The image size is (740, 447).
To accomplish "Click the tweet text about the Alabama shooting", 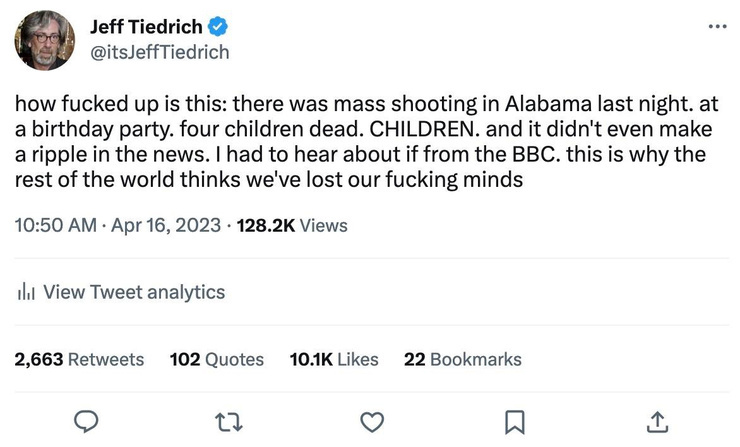I will (x=360, y=143).
